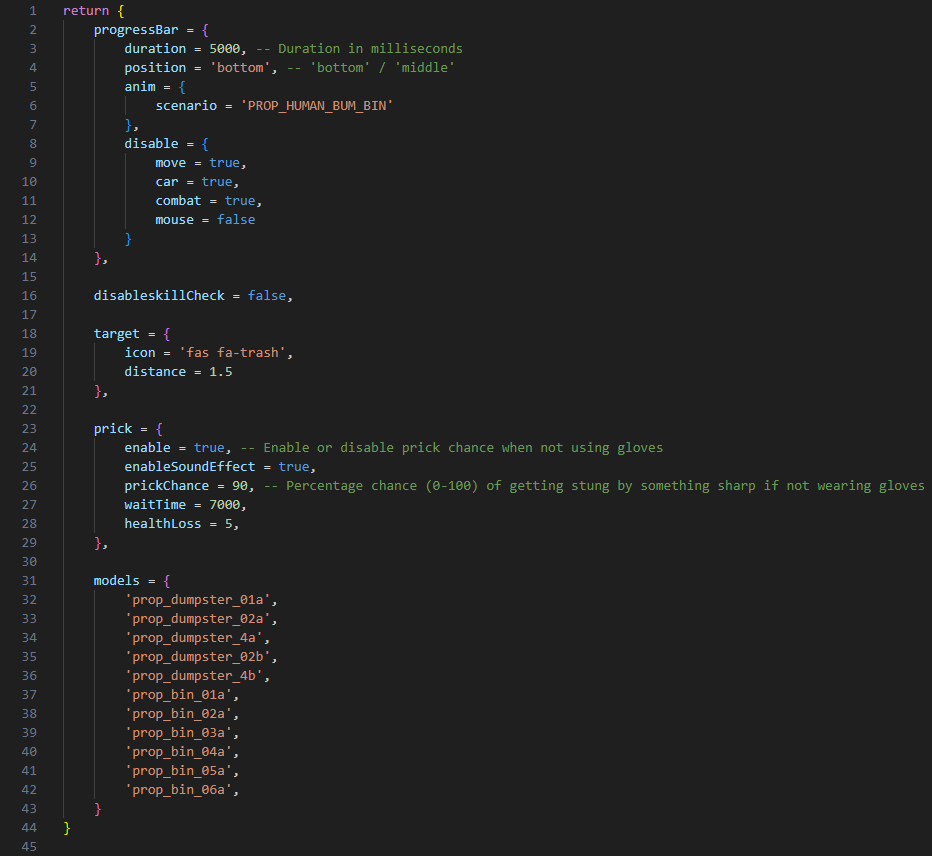The height and width of the screenshot is (856, 932).
Task: Click the 'PROP_HUMAN_BUM_BIN' scenario string
Action: pos(317,105)
